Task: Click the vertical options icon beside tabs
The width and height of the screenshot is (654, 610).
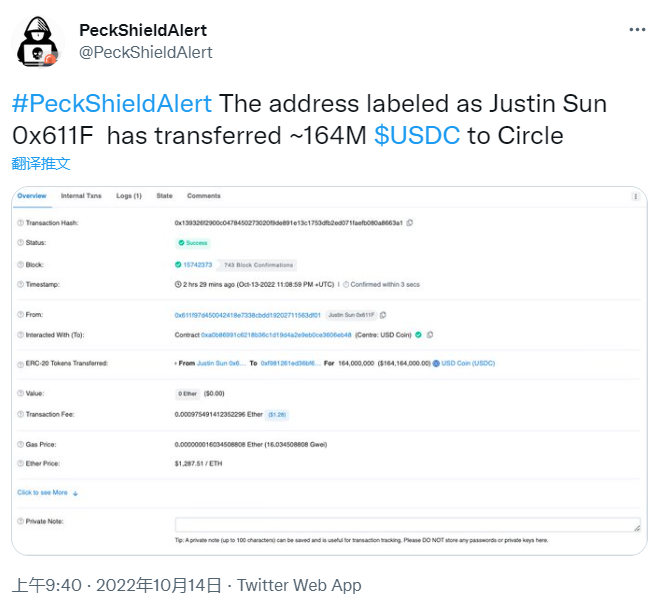Action: coord(635,197)
